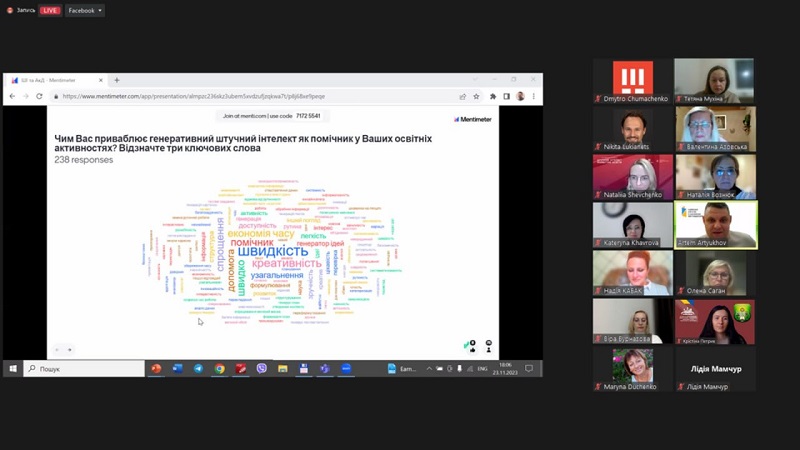Select Artem Artyukhov's video thumbnail
800x450 pixels.
715,224
